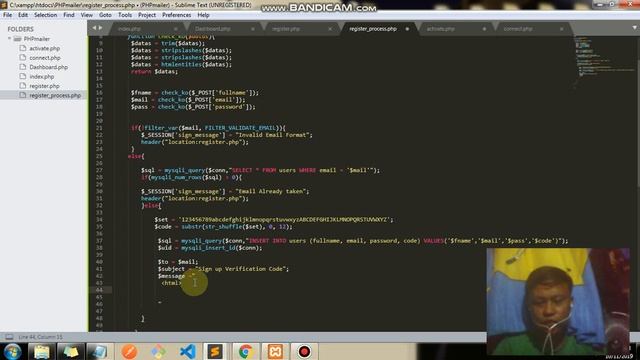The width and height of the screenshot is (640, 360).
Task: Open the Tools menu
Action: tap(125, 15)
